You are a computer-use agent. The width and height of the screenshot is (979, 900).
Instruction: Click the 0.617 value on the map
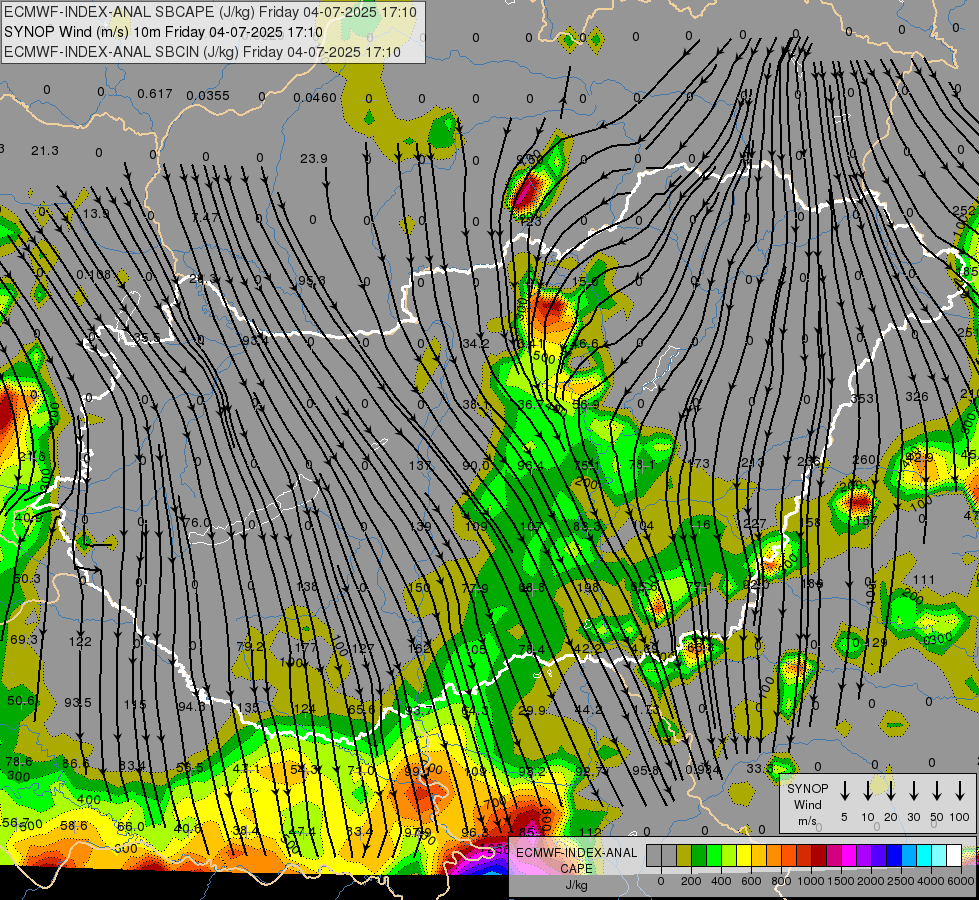click(x=155, y=94)
